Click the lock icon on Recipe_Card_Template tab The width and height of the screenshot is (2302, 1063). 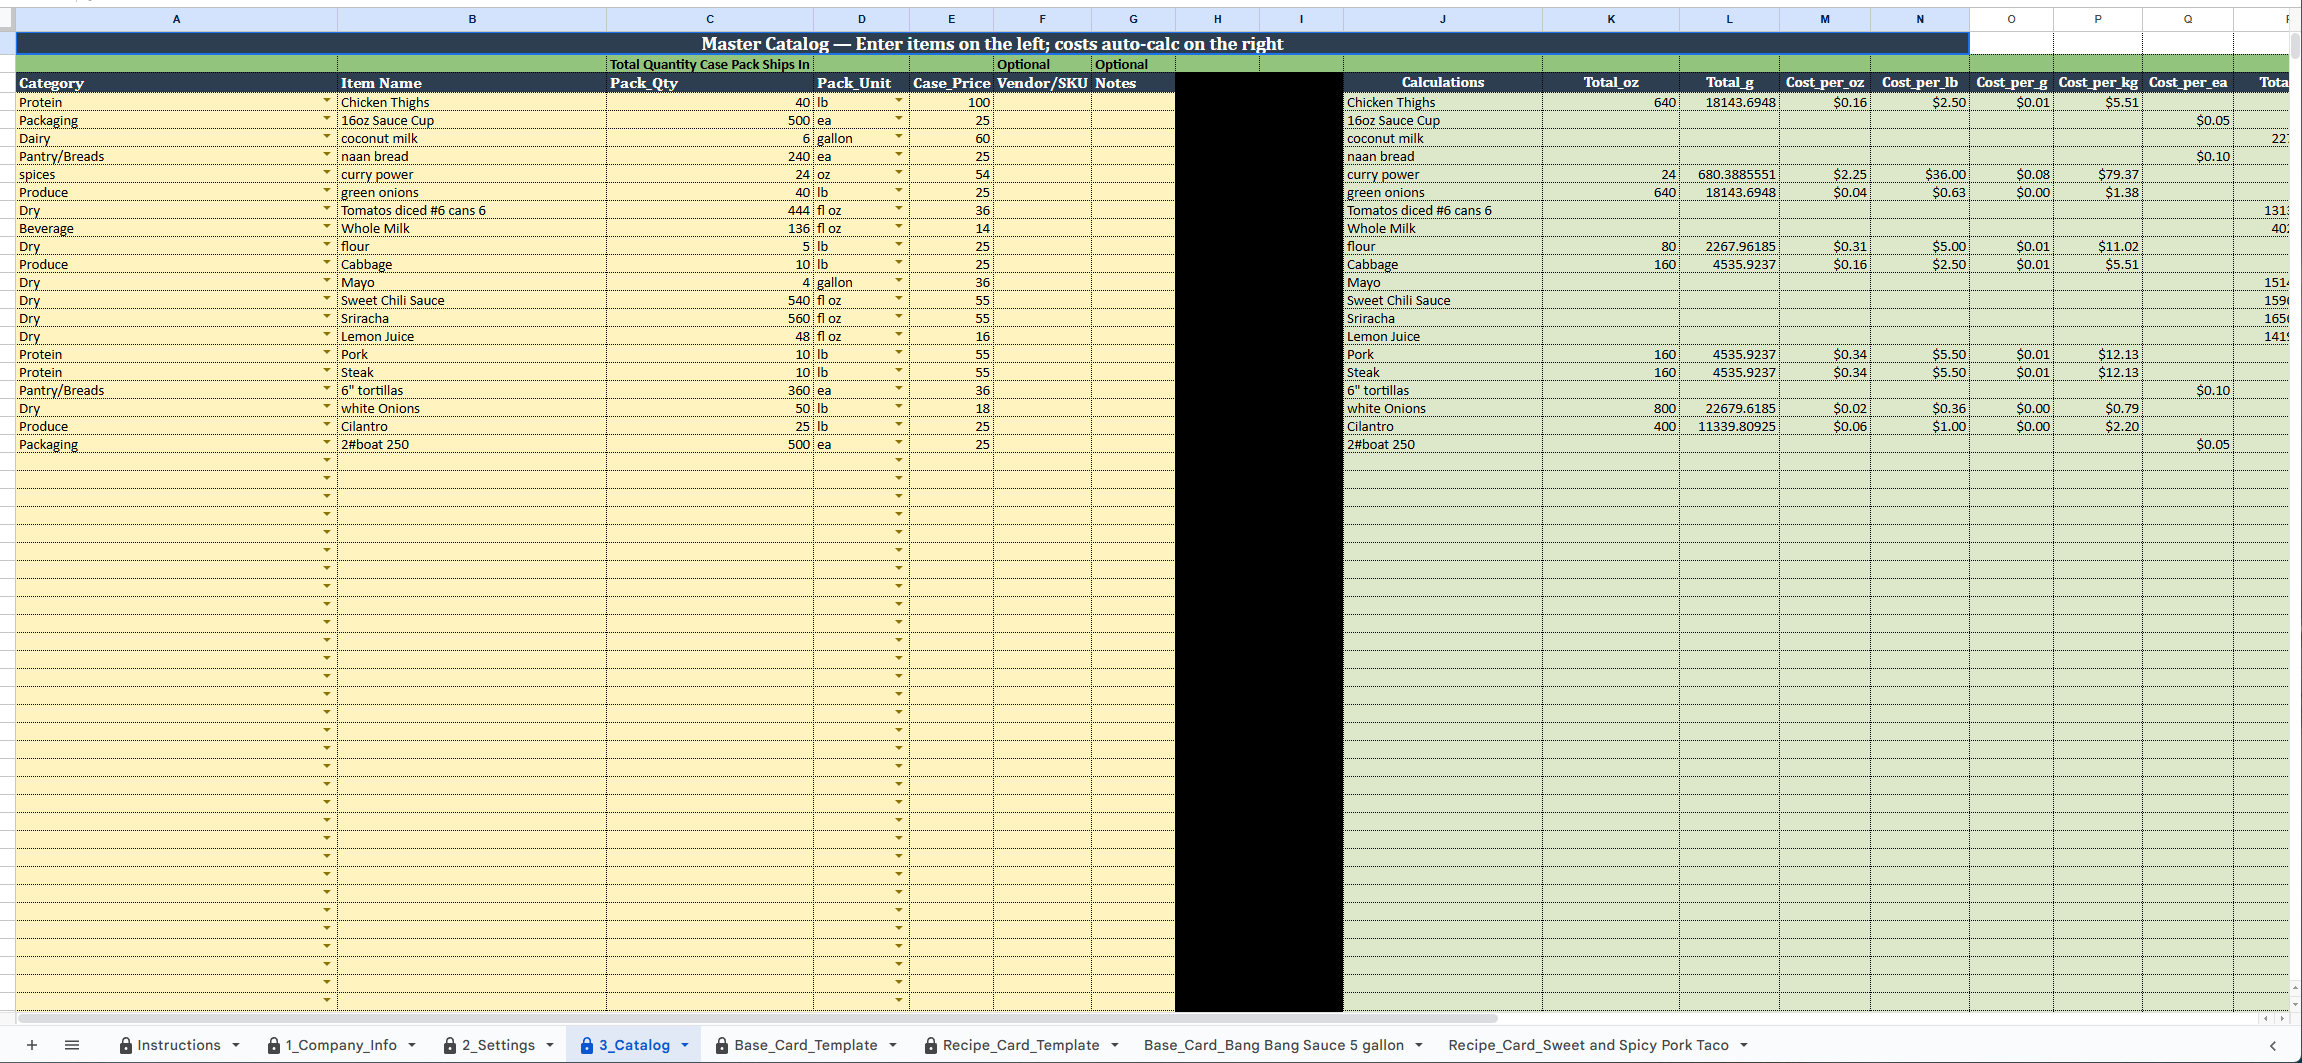pyautogui.click(x=931, y=1045)
